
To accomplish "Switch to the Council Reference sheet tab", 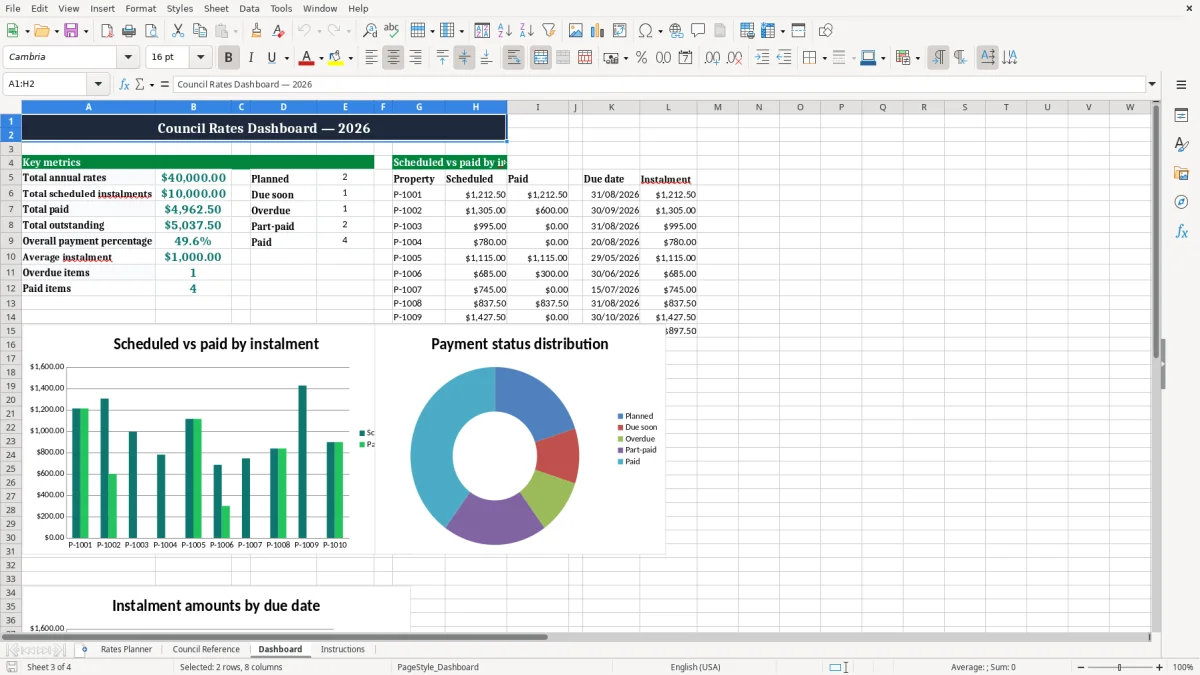I will tap(206, 649).
